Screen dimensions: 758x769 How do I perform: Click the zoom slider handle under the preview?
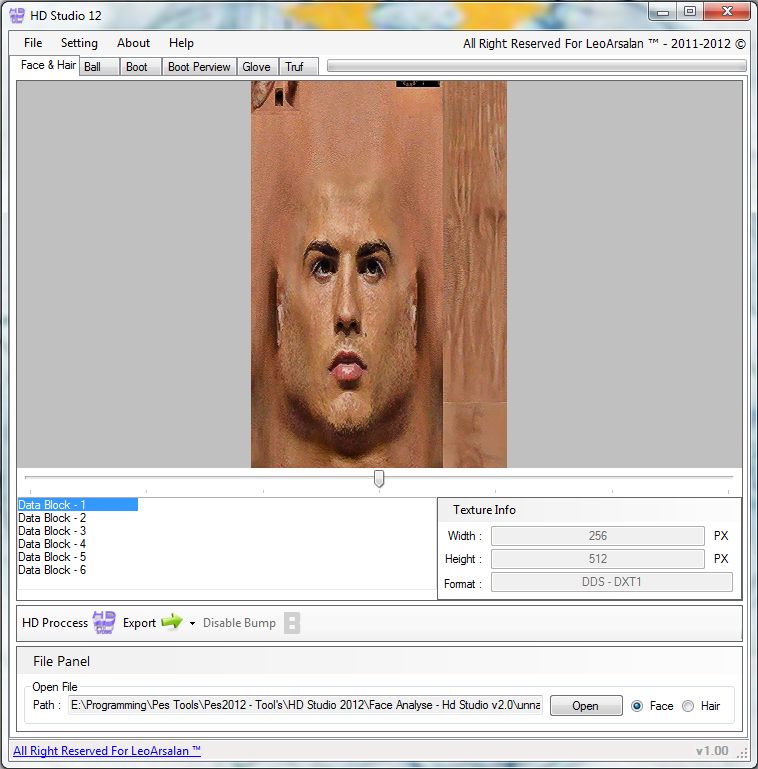[379, 479]
